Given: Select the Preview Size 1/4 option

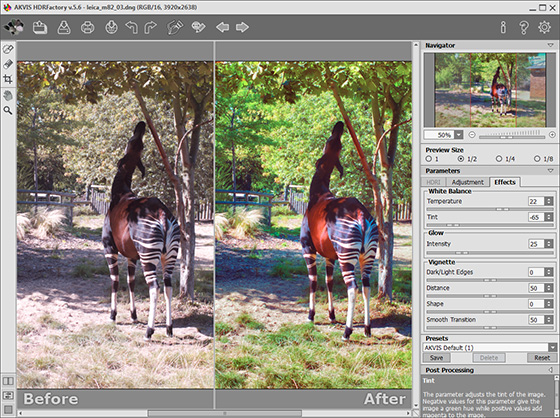Looking at the screenshot, I should click(x=505, y=159).
